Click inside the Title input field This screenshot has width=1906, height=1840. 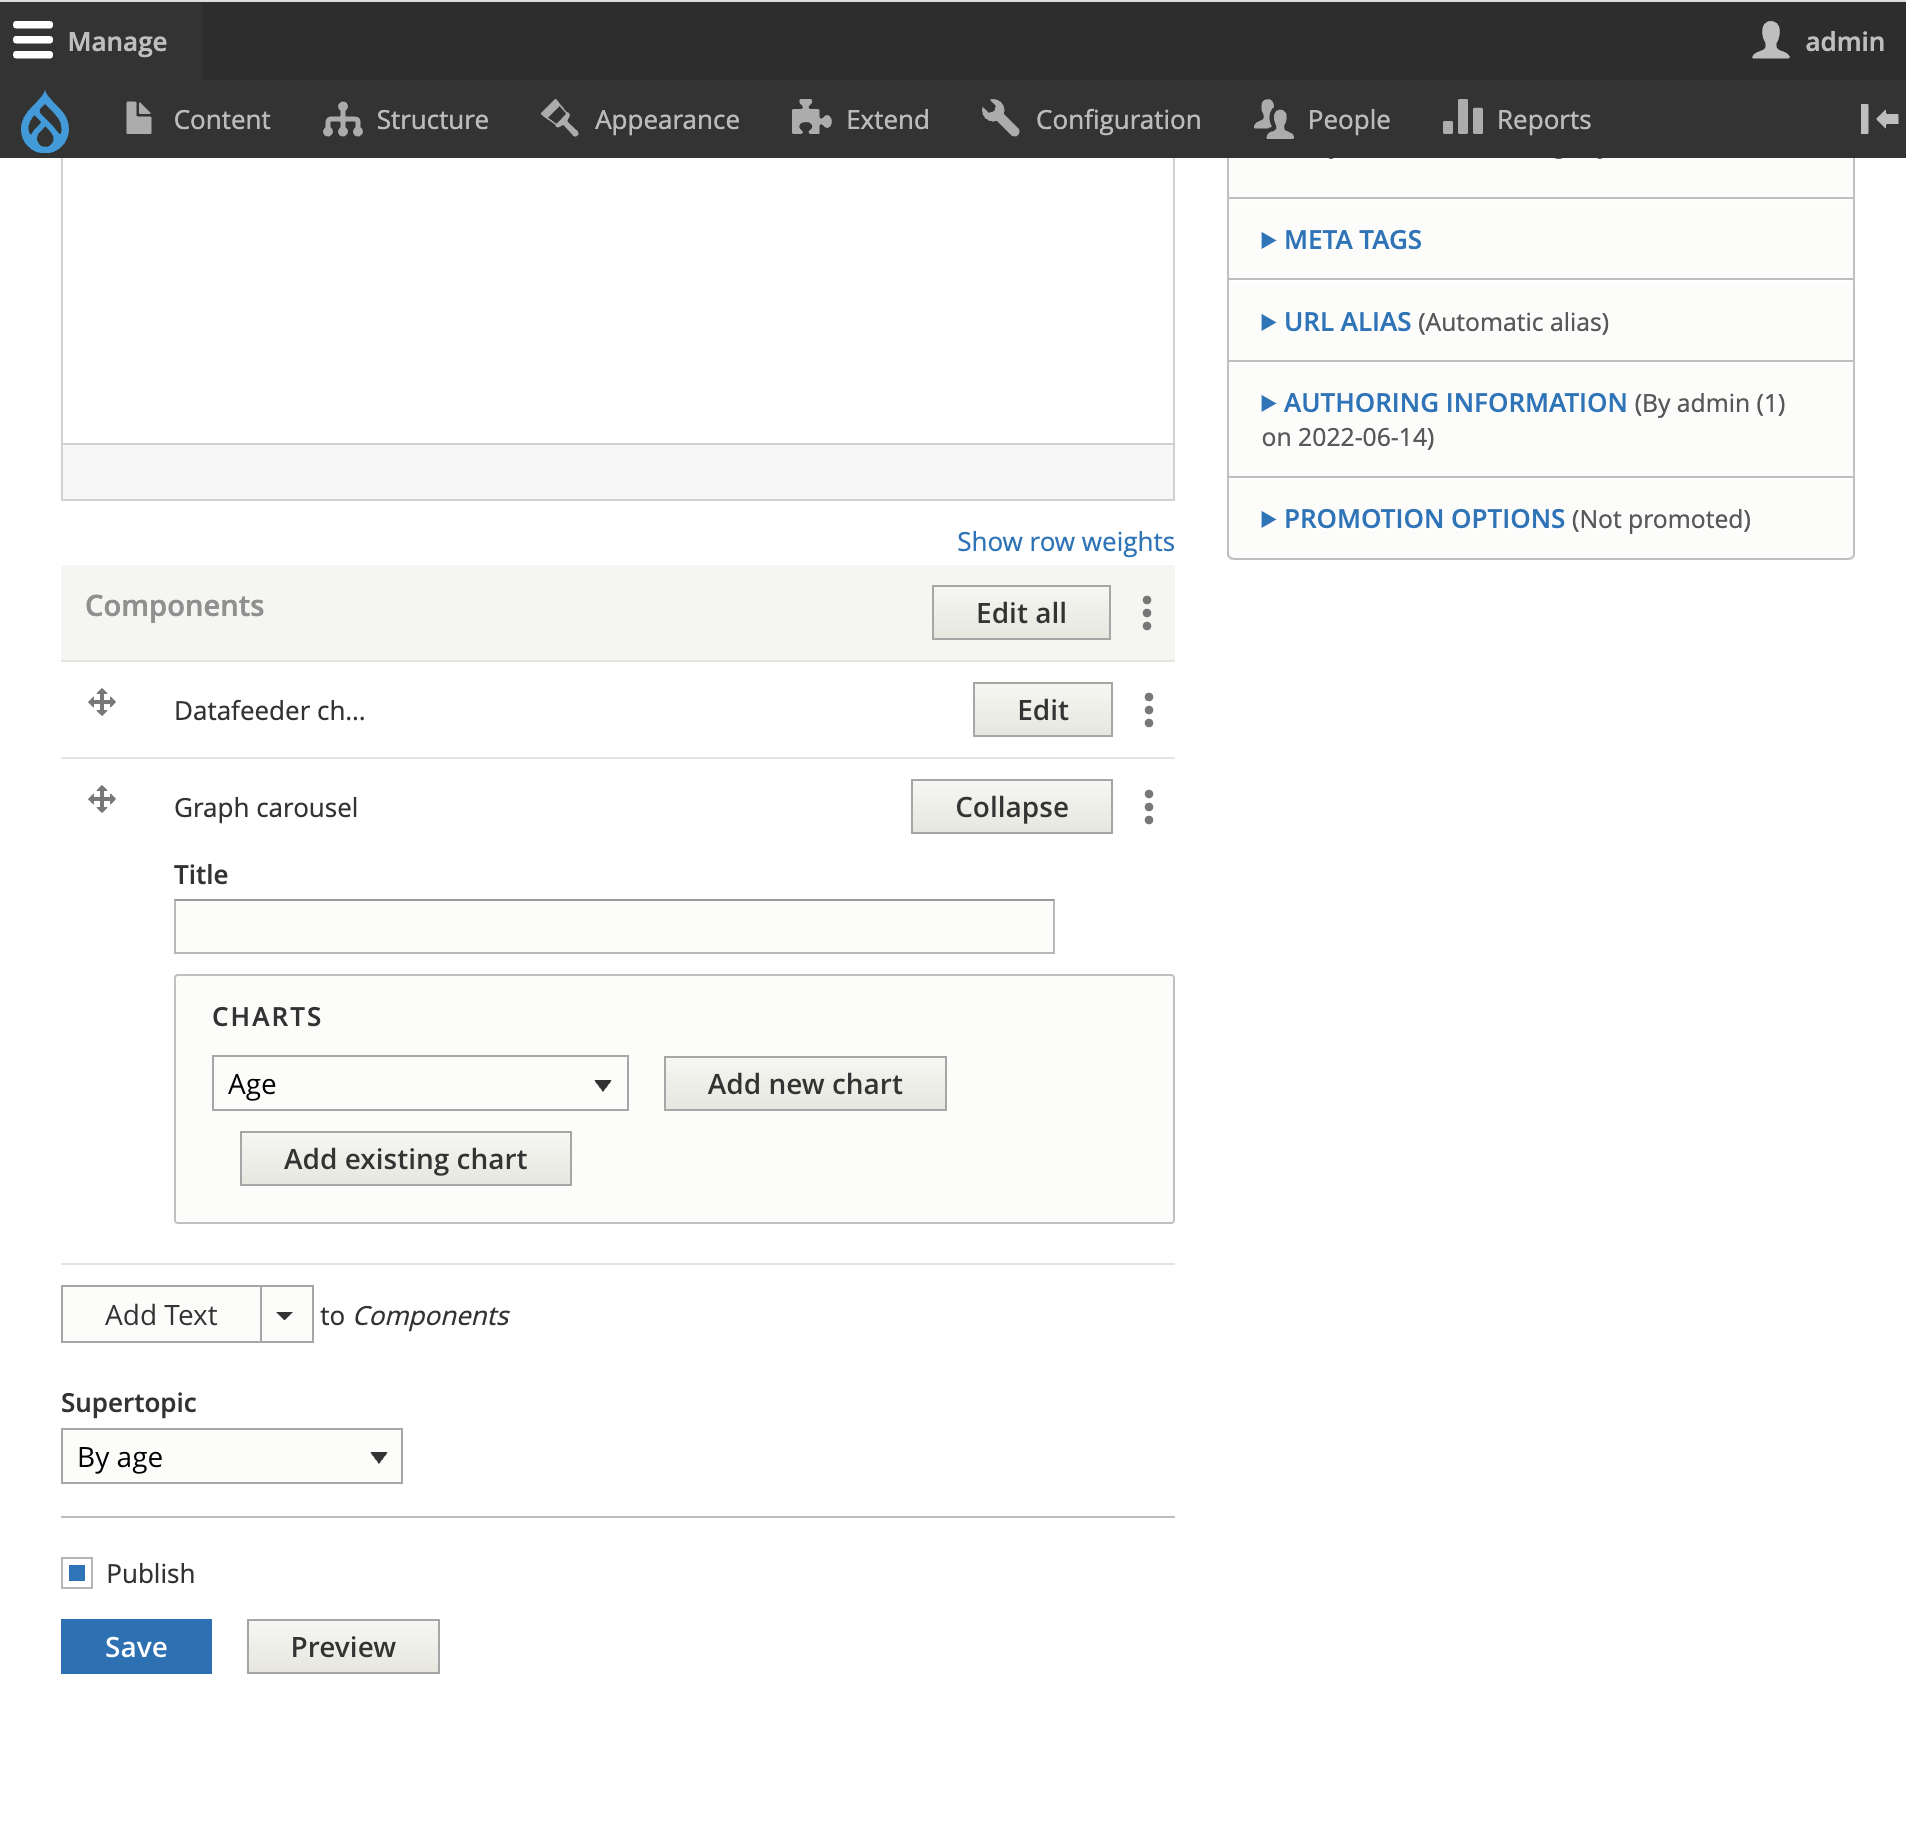(613, 926)
